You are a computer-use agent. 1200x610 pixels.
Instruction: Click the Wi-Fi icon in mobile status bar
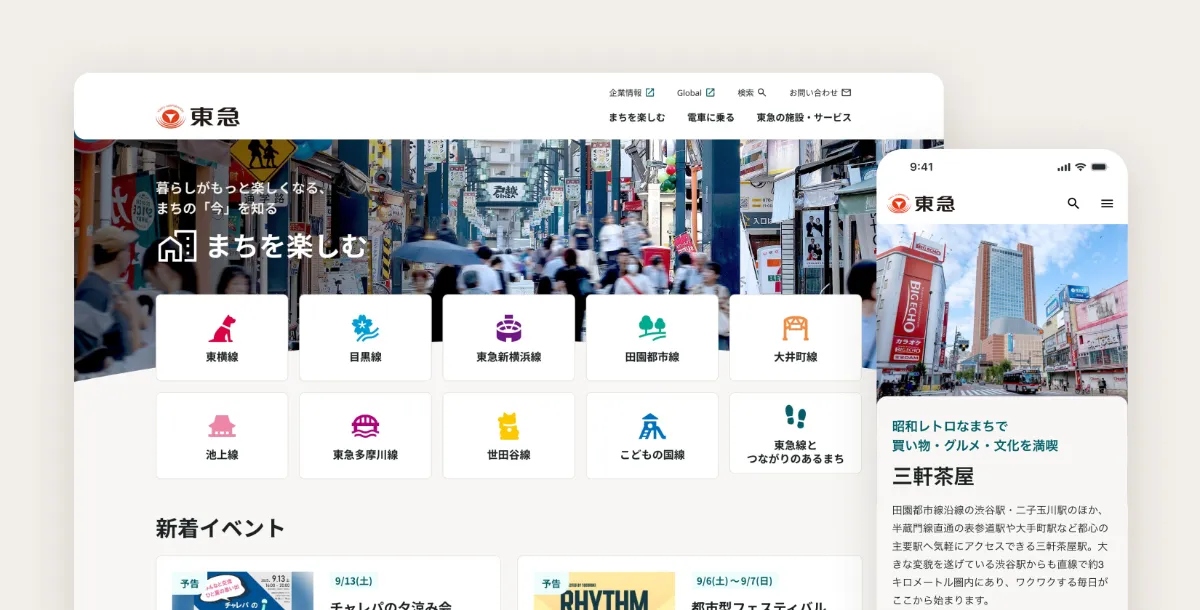[x=1080, y=167]
